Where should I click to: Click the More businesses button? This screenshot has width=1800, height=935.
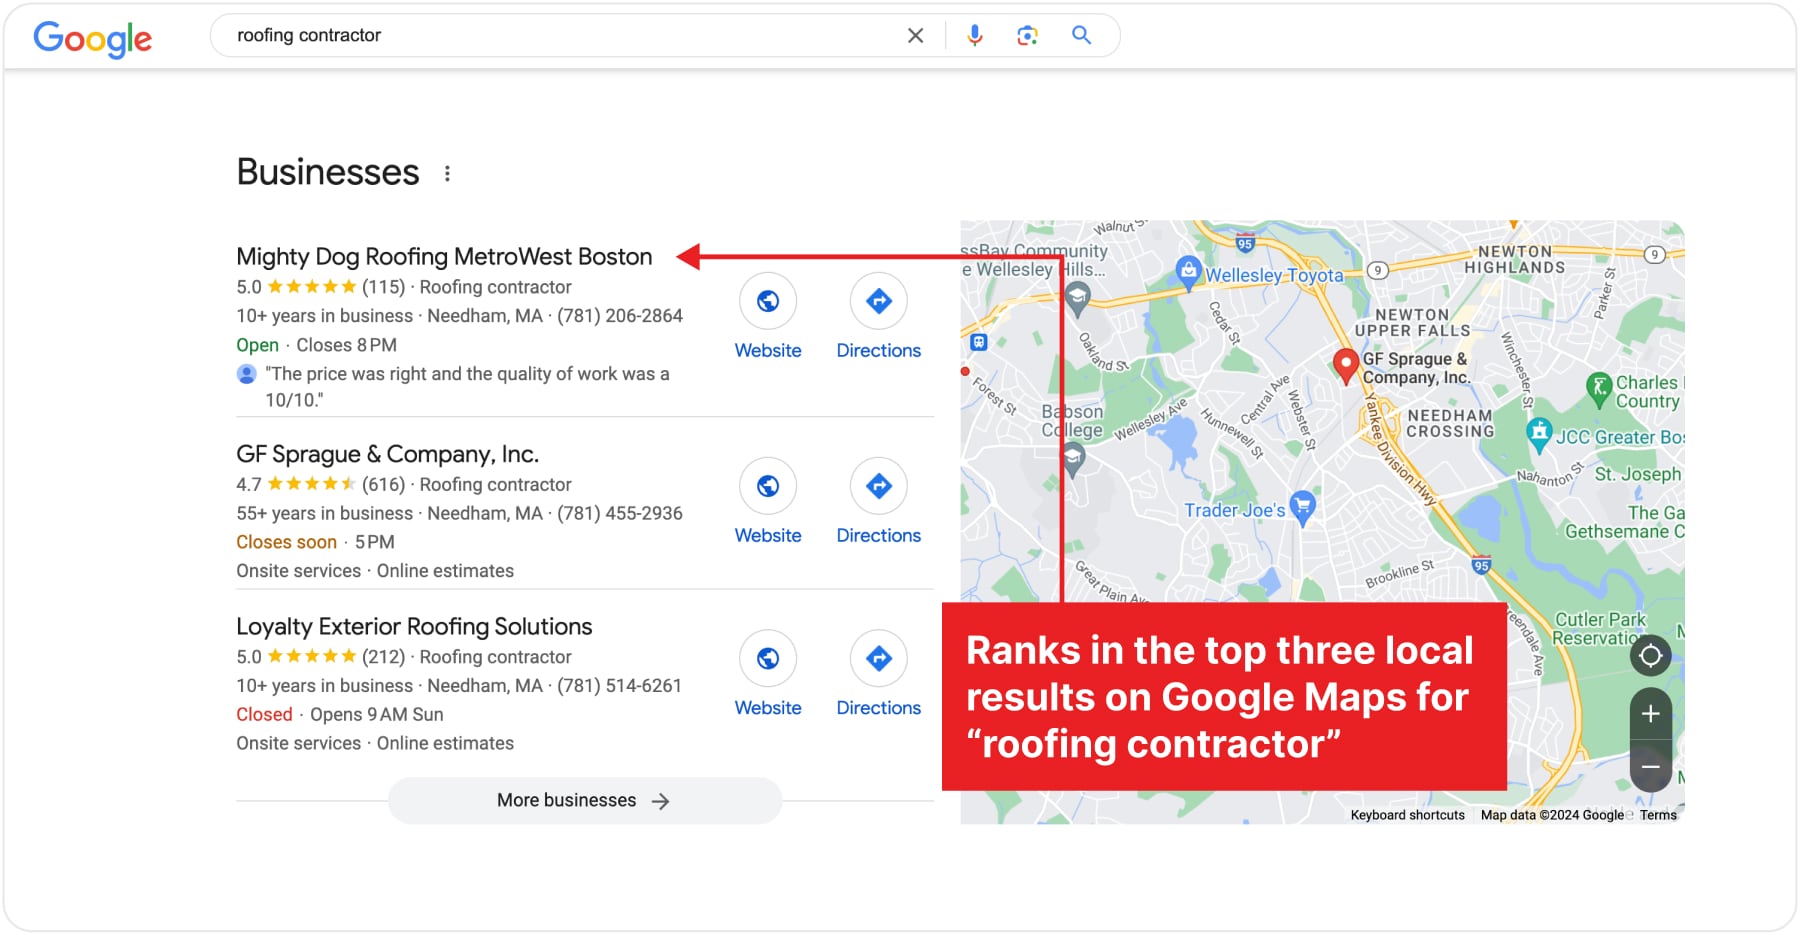tap(585, 801)
